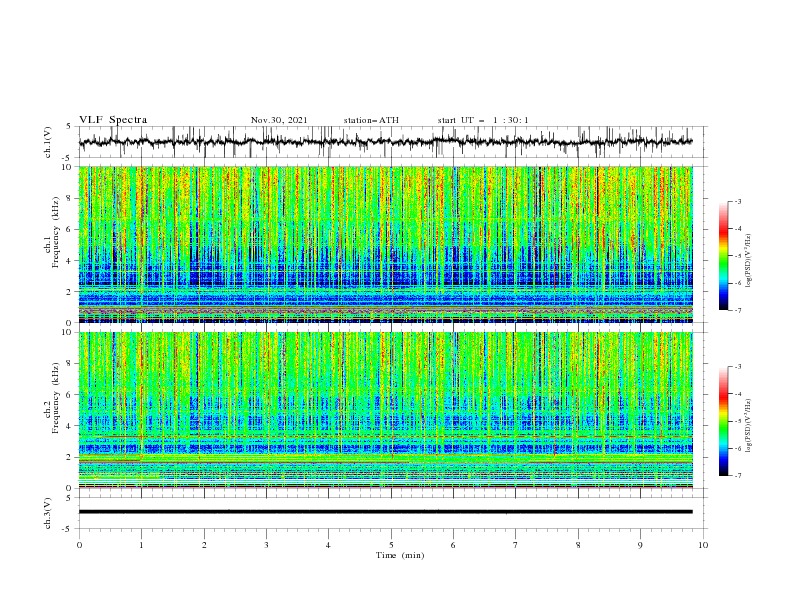Image resolution: width=792 pixels, height=612 pixels.
Task: Click the "Time (min)" axis title
Action: [x=400, y=555]
